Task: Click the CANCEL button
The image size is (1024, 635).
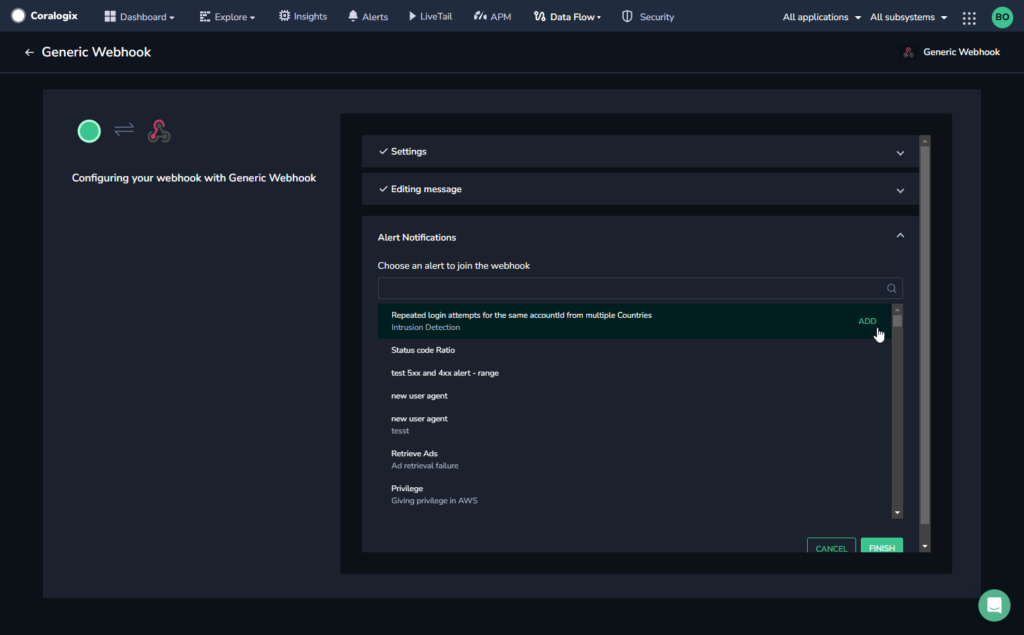Action: click(x=831, y=547)
